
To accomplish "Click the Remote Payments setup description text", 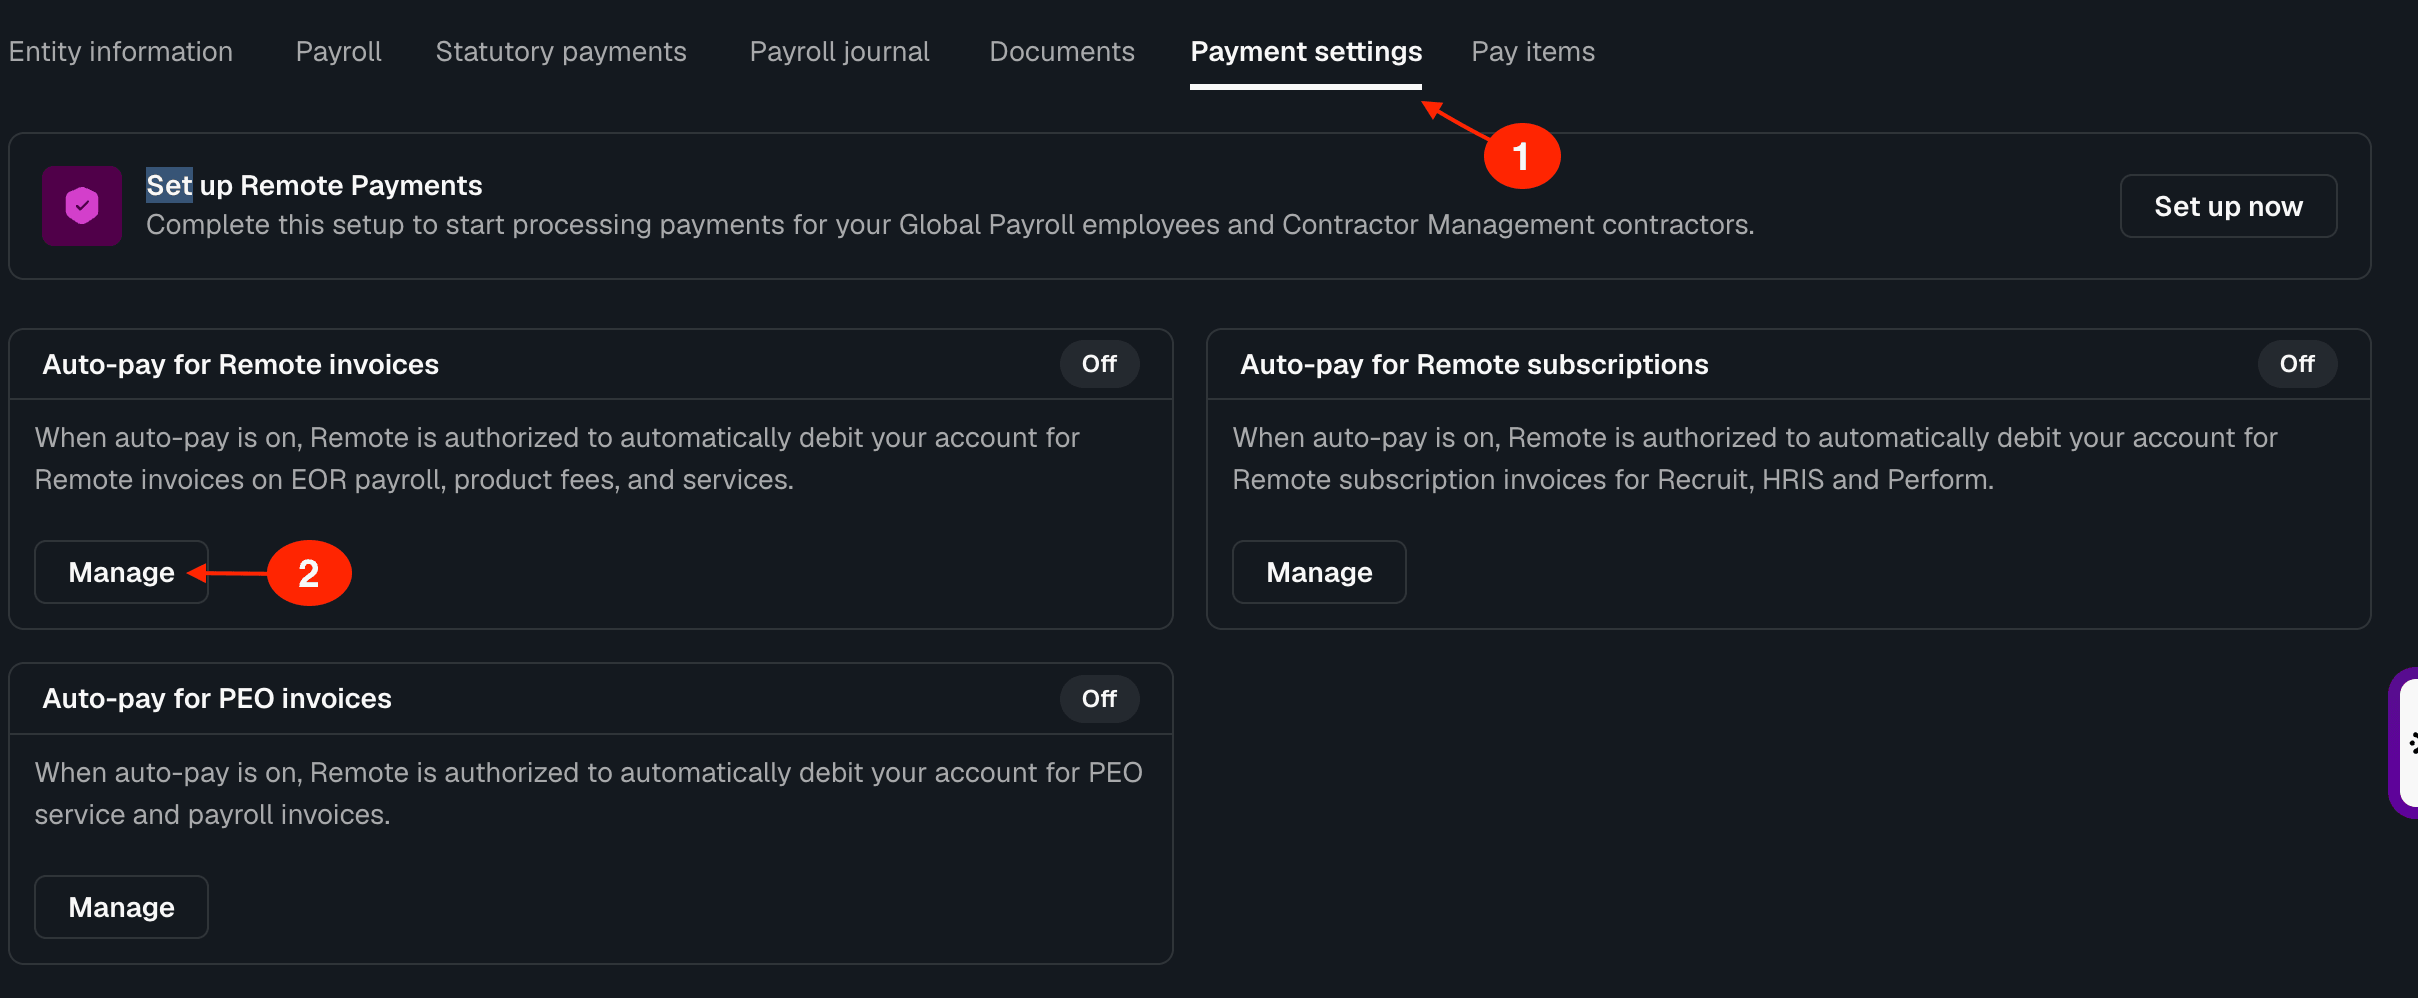I will (x=950, y=225).
